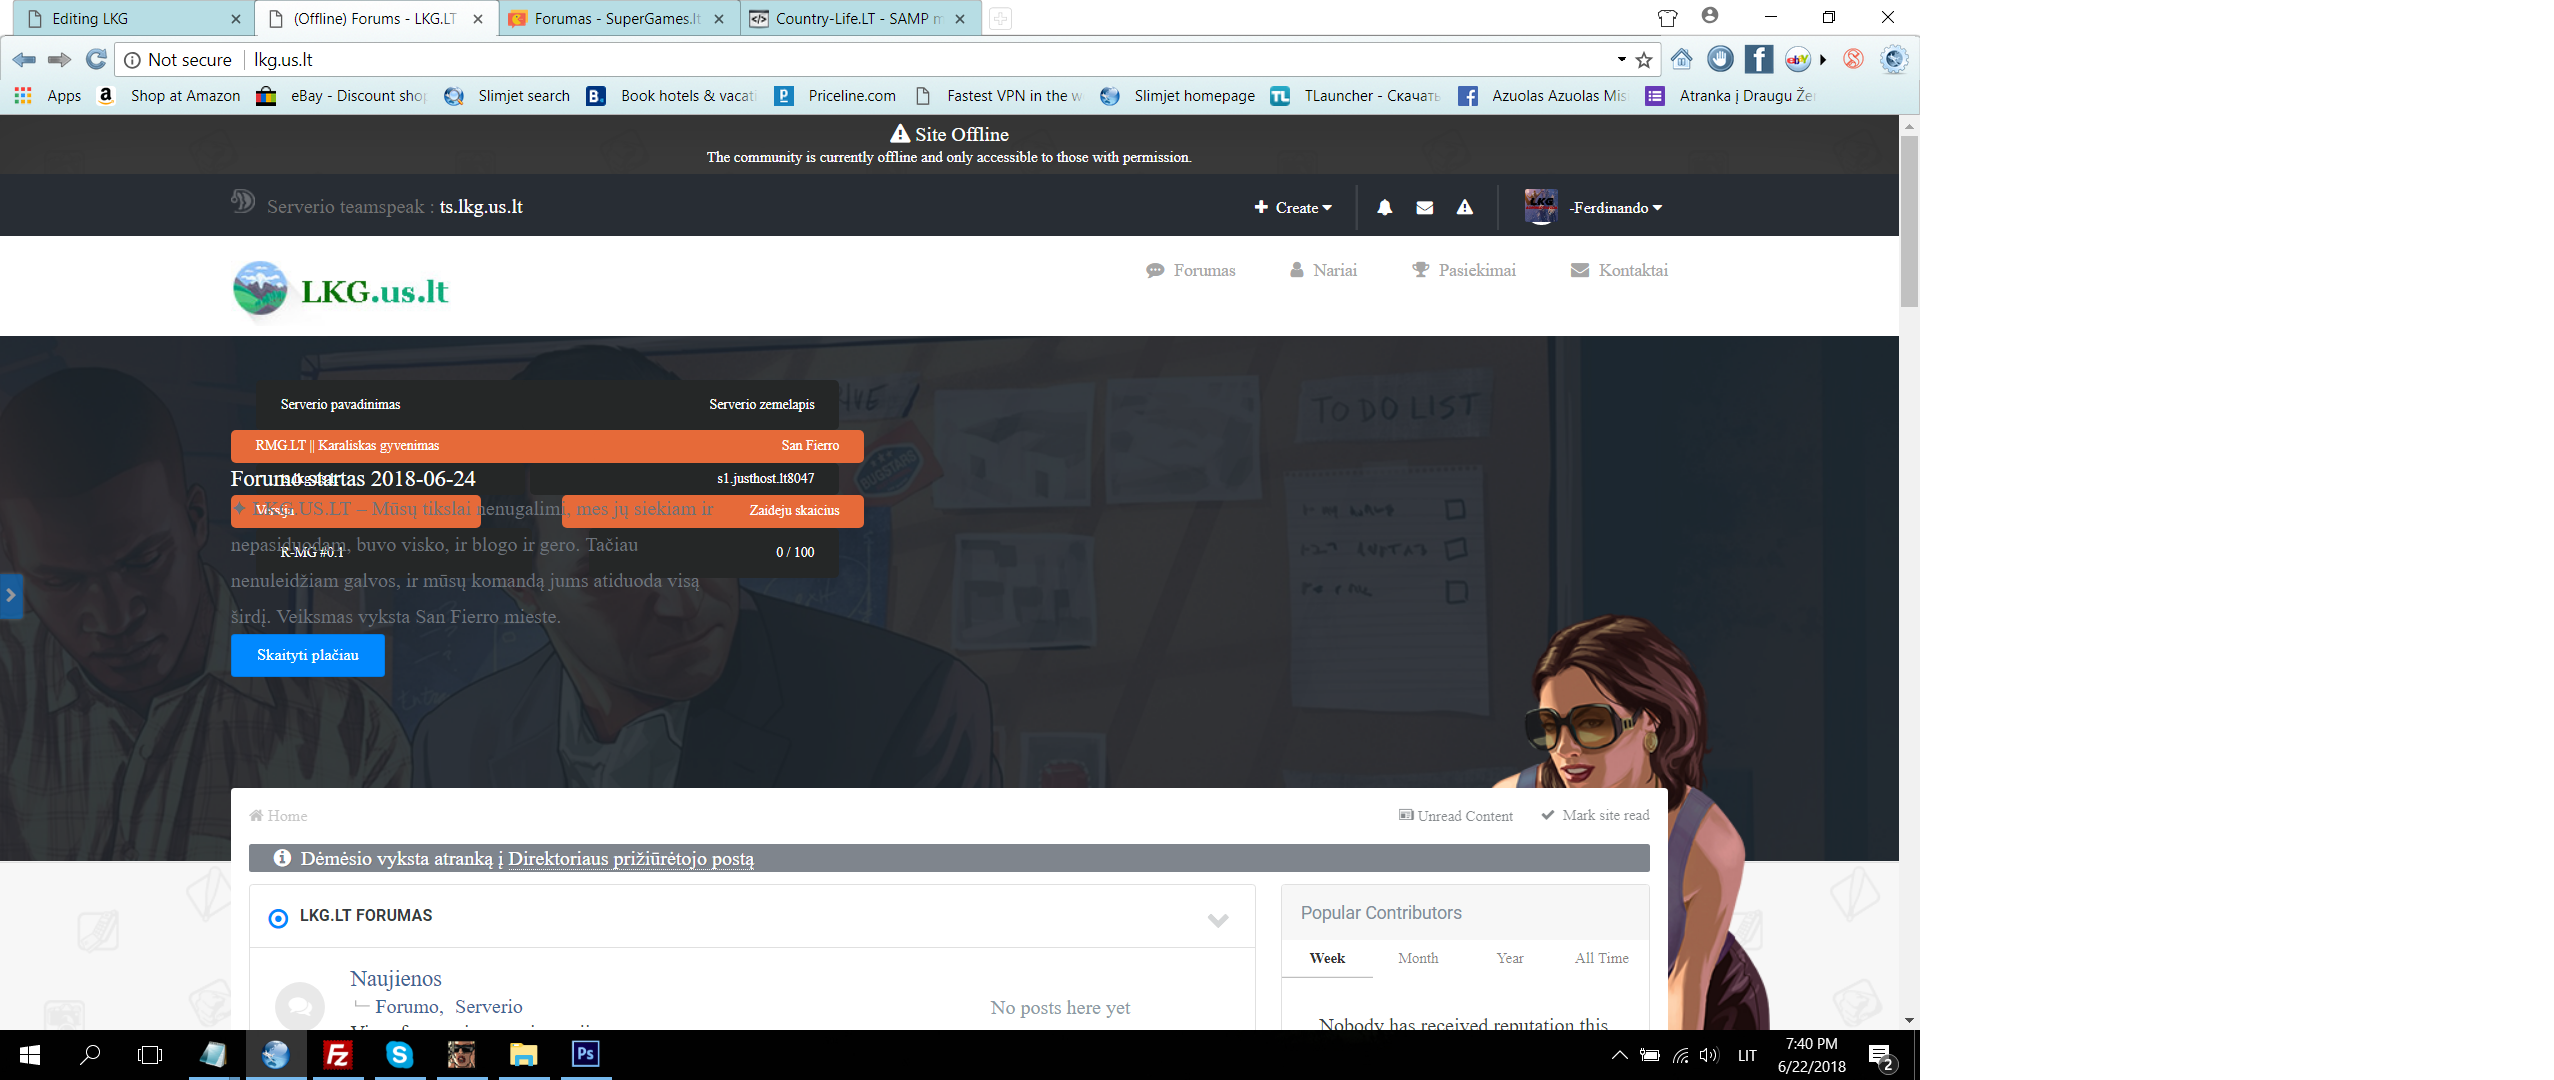The height and width of the screenshot is (1080, 2554).
Task: Open the Action Center notifications icon
Action: [x=1880, y=1056]
